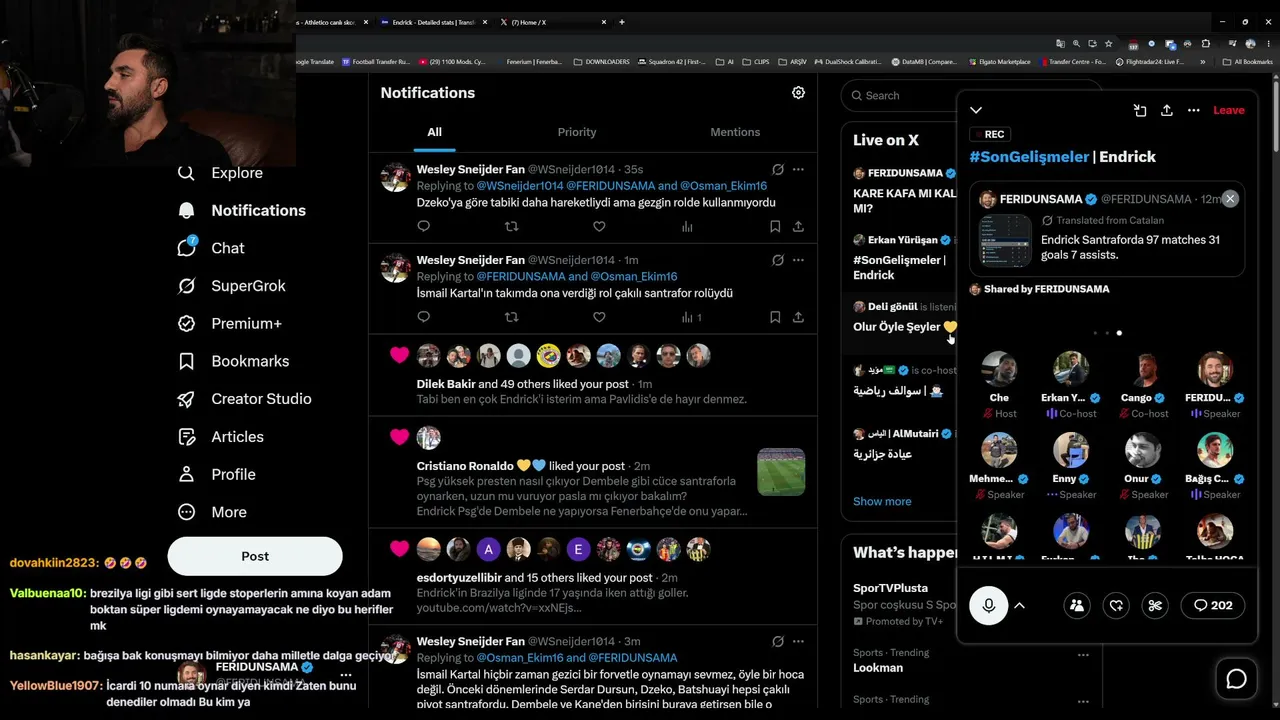
Task: Switch to the Mentions tab
Action: pyautogui.click(x=735, y=132)
